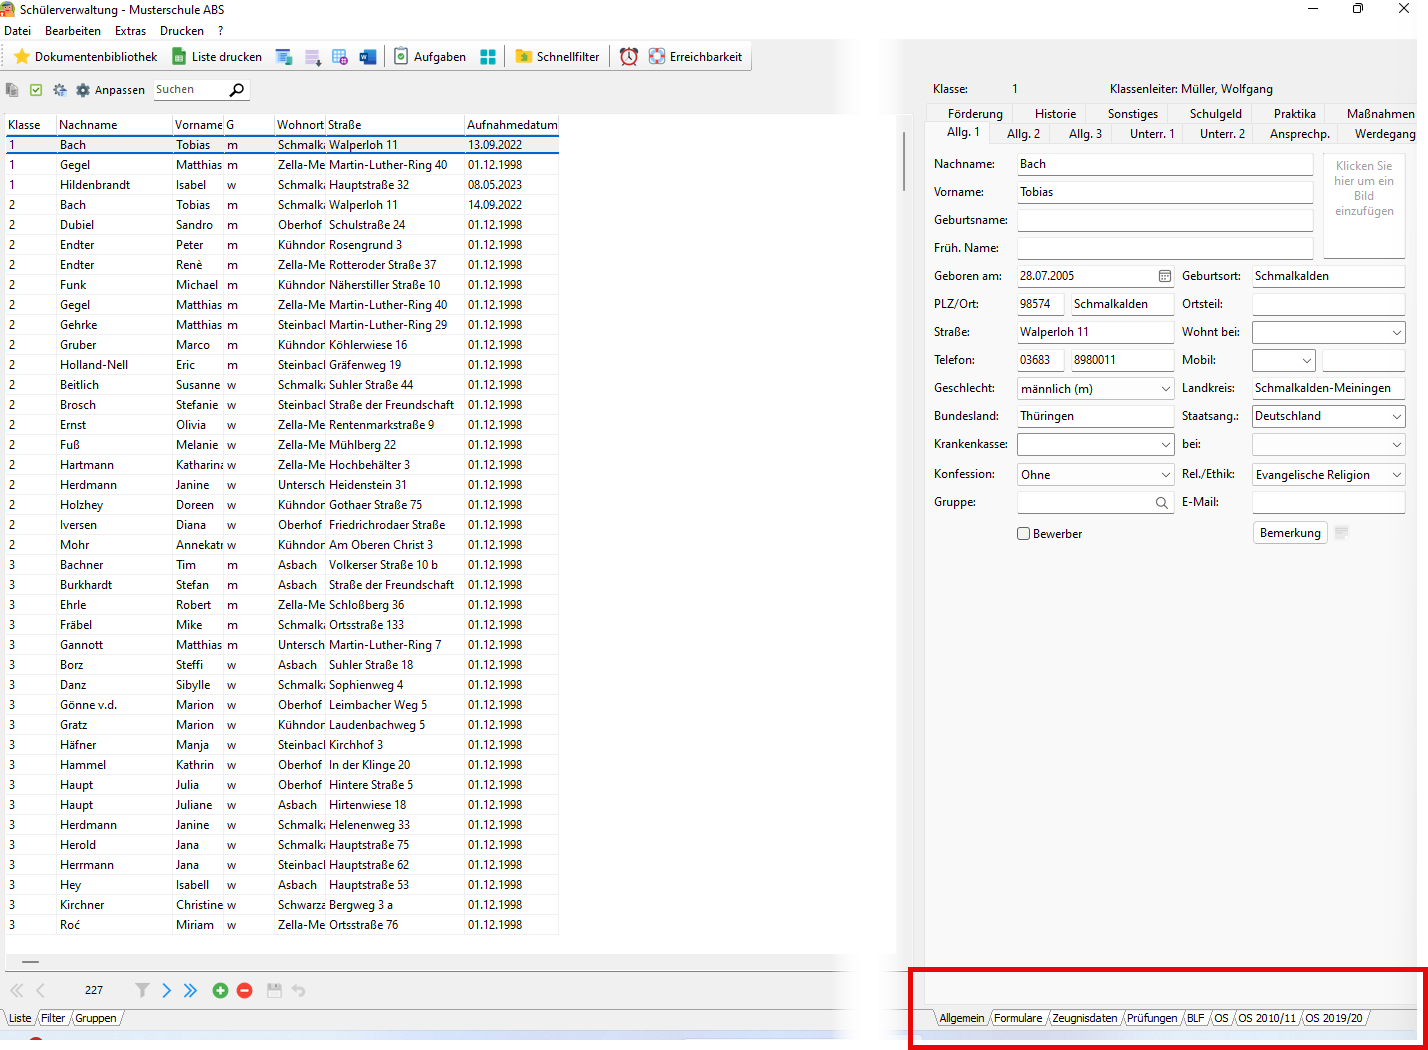
Task: Expand the Konfession dropdown
Action: pyautogui.click(x=1165, y=475)
